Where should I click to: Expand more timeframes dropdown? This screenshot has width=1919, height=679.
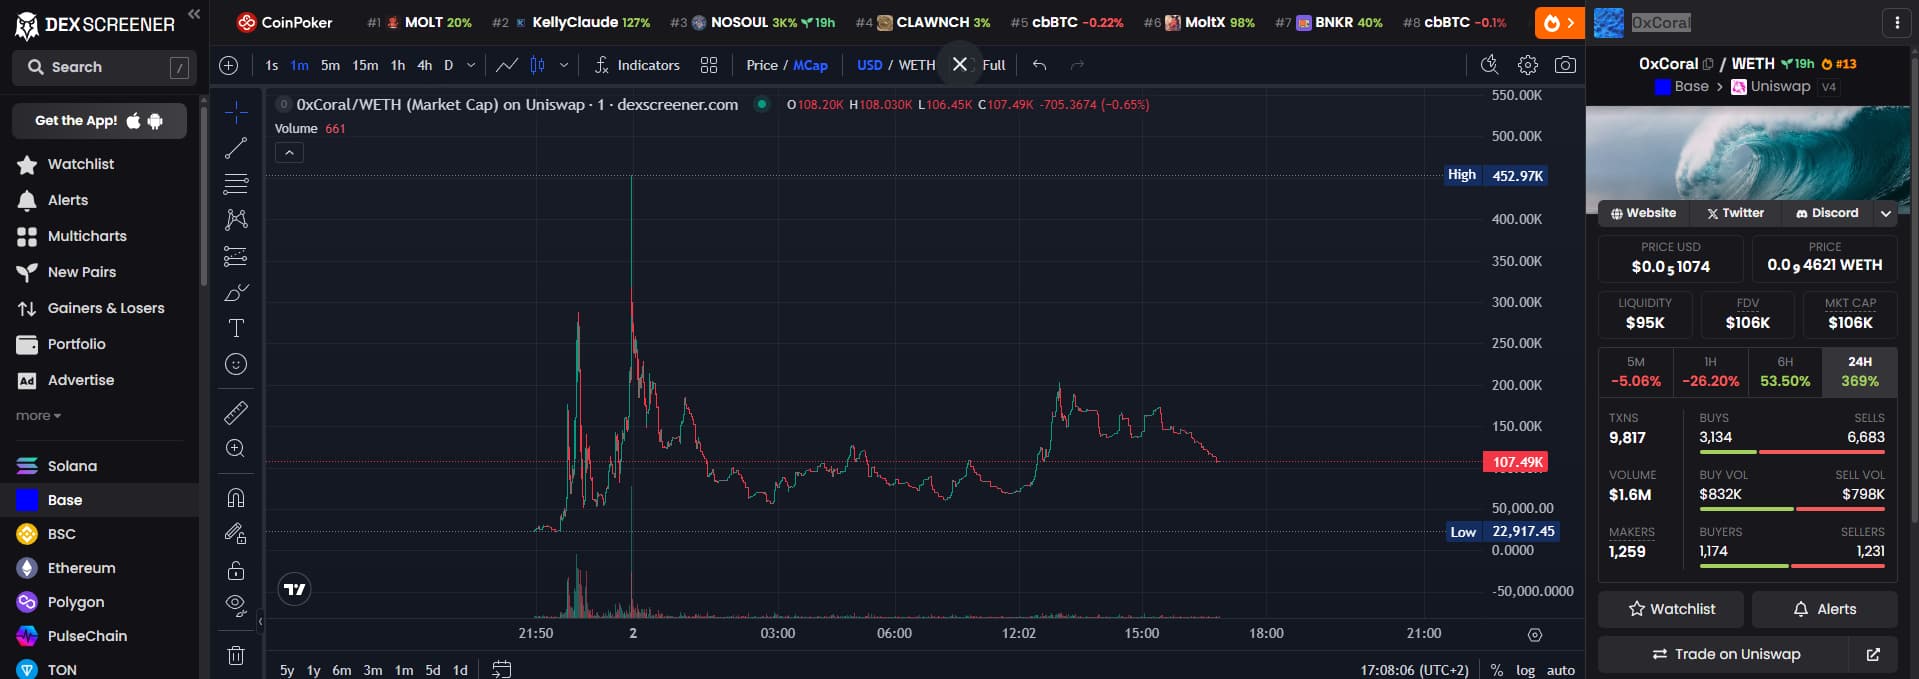(471, 65)
